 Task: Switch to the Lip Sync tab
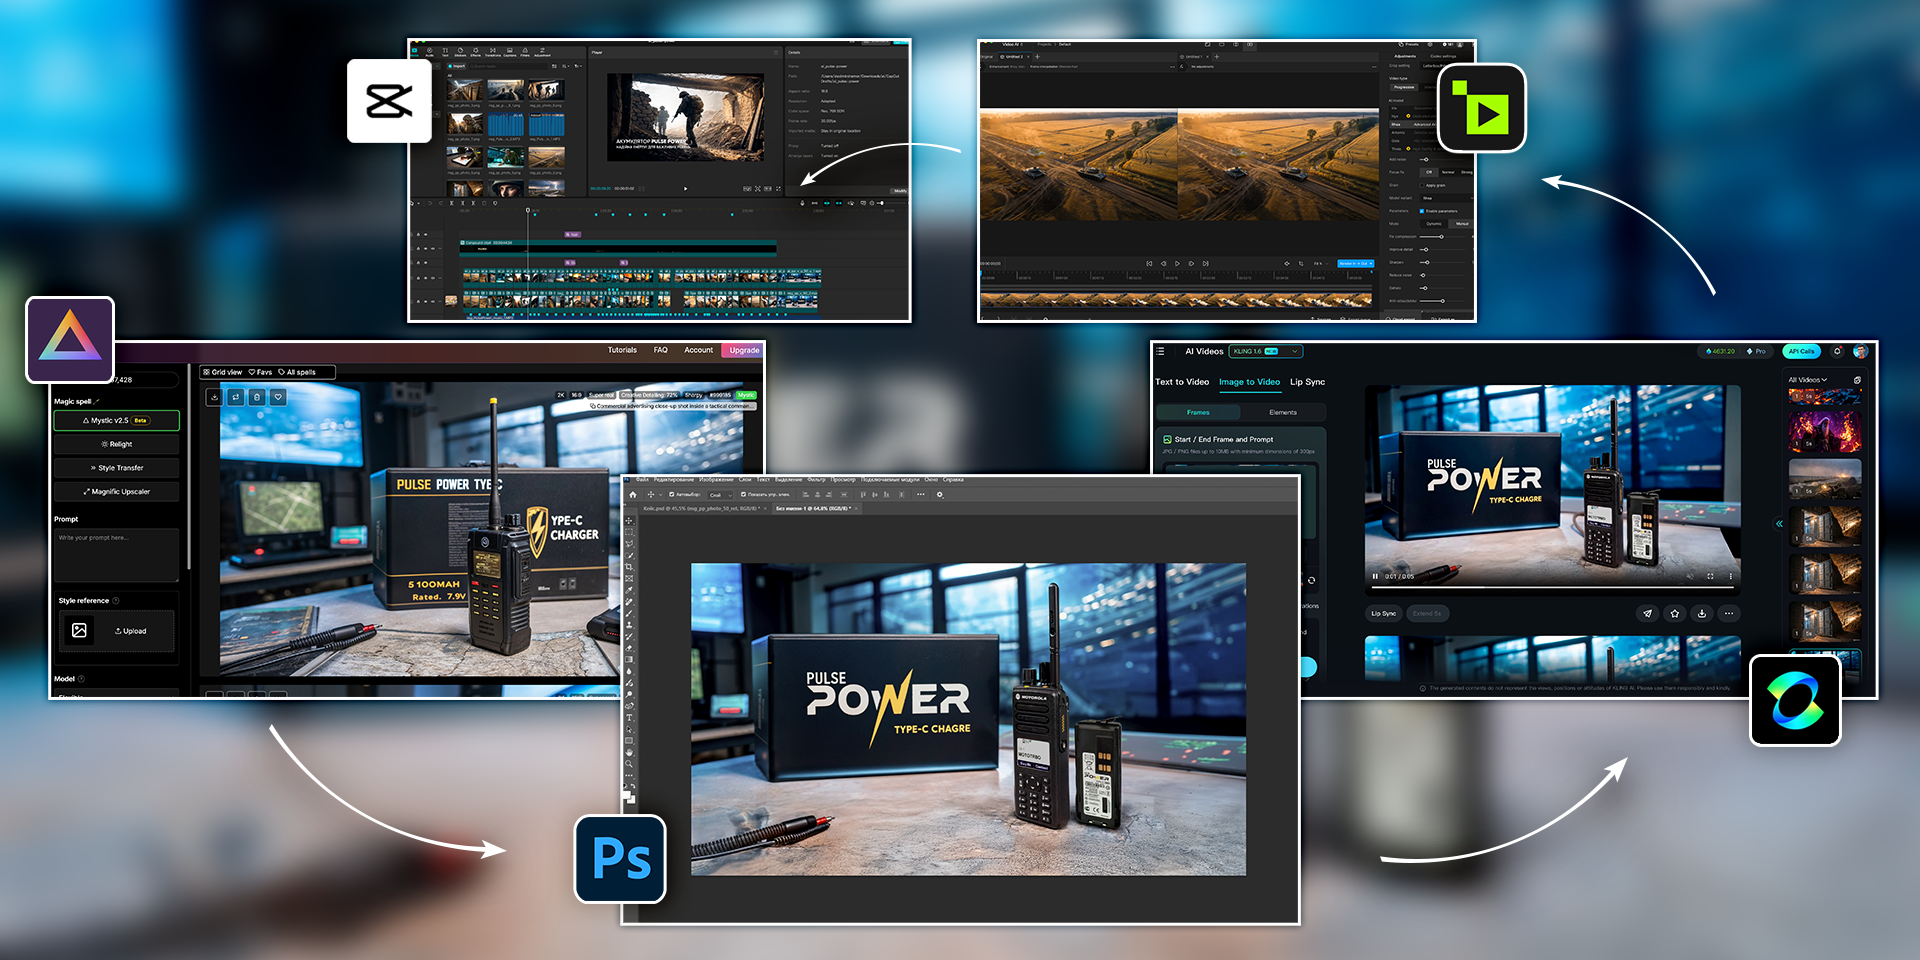pos(1307,382)
